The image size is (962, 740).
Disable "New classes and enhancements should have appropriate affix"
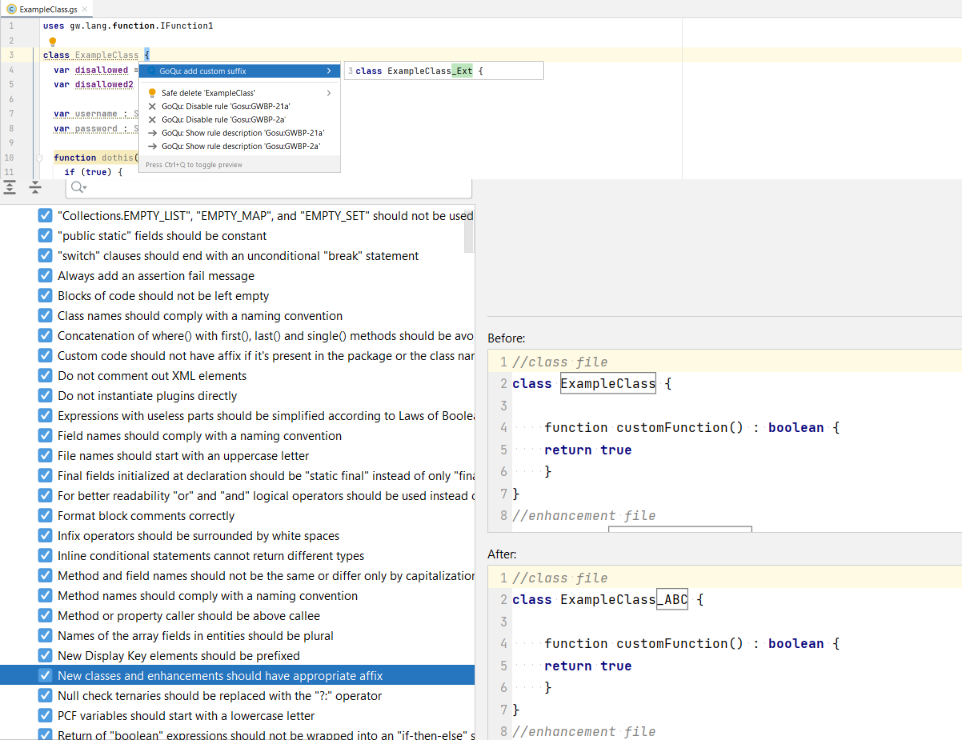click(x=45, y=676)
